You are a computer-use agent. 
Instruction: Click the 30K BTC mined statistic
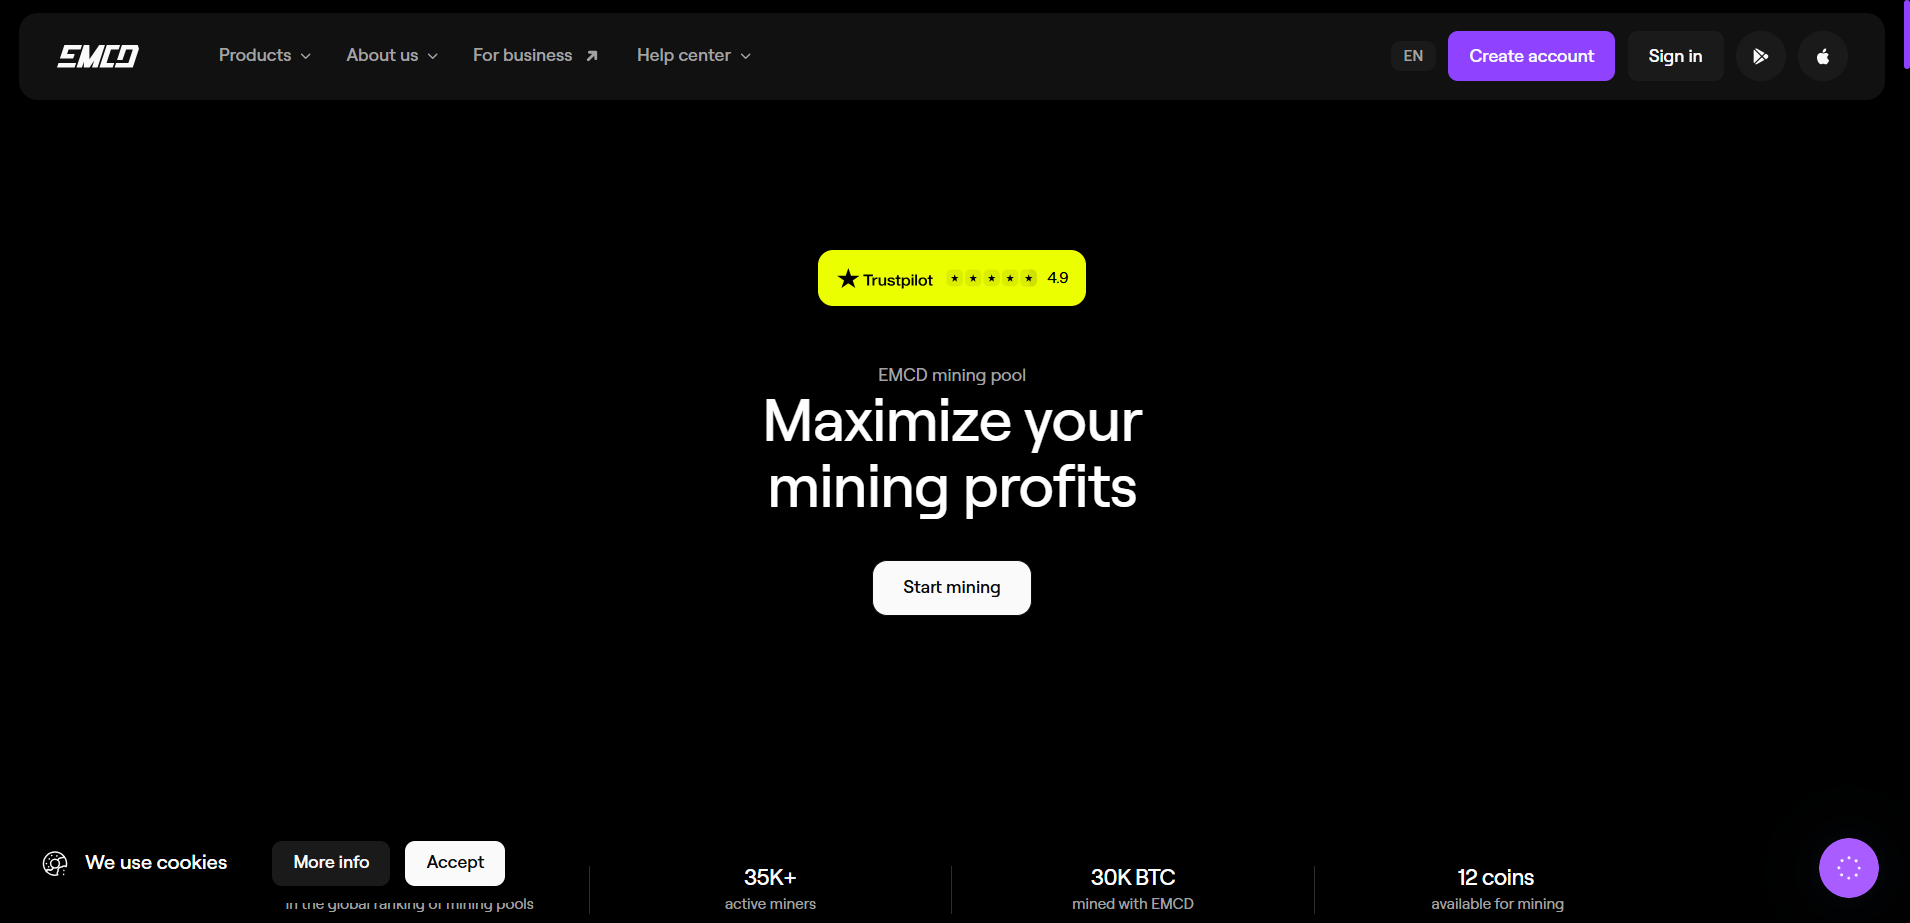coord(1132,888)
